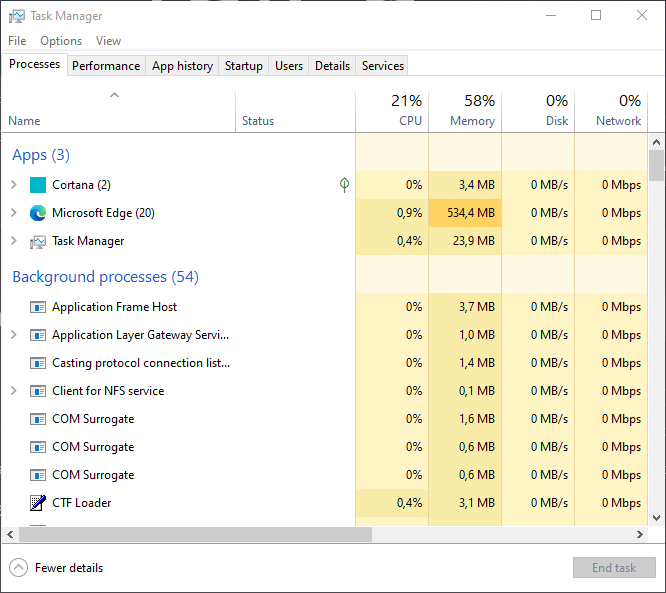Image resolution: width=666 pixels, height=593 pixels.
Task: Click the horizontal scrollbar left arrow
Action: [11, 534]
